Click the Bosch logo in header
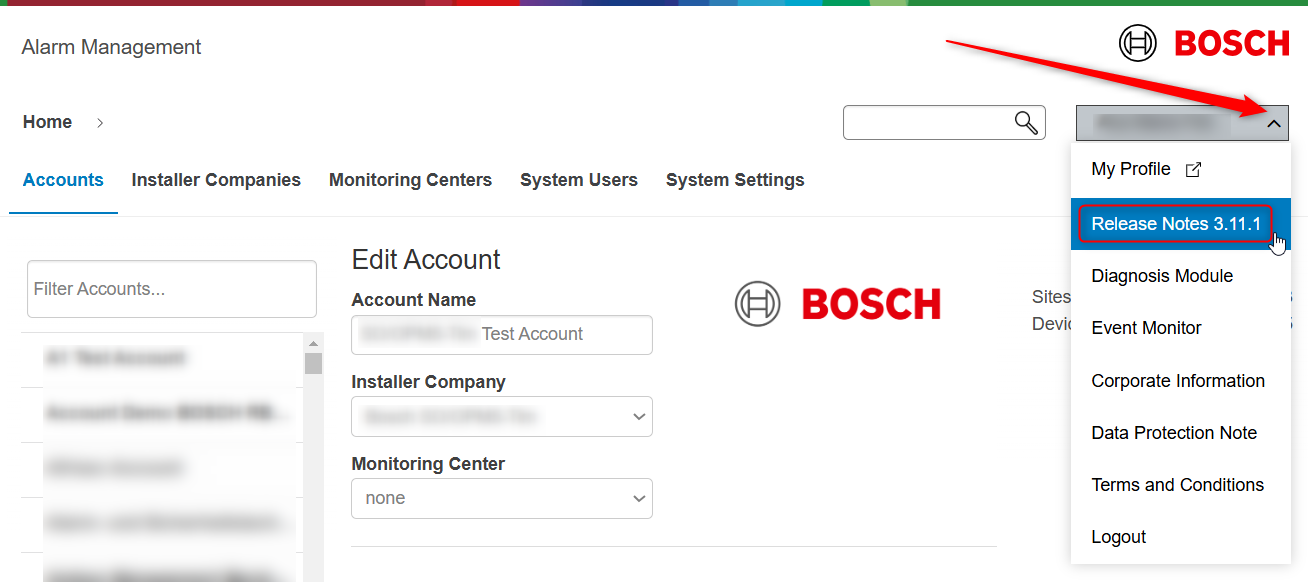Screen dimensions: 1308x582 click(x=1204, y=44)
